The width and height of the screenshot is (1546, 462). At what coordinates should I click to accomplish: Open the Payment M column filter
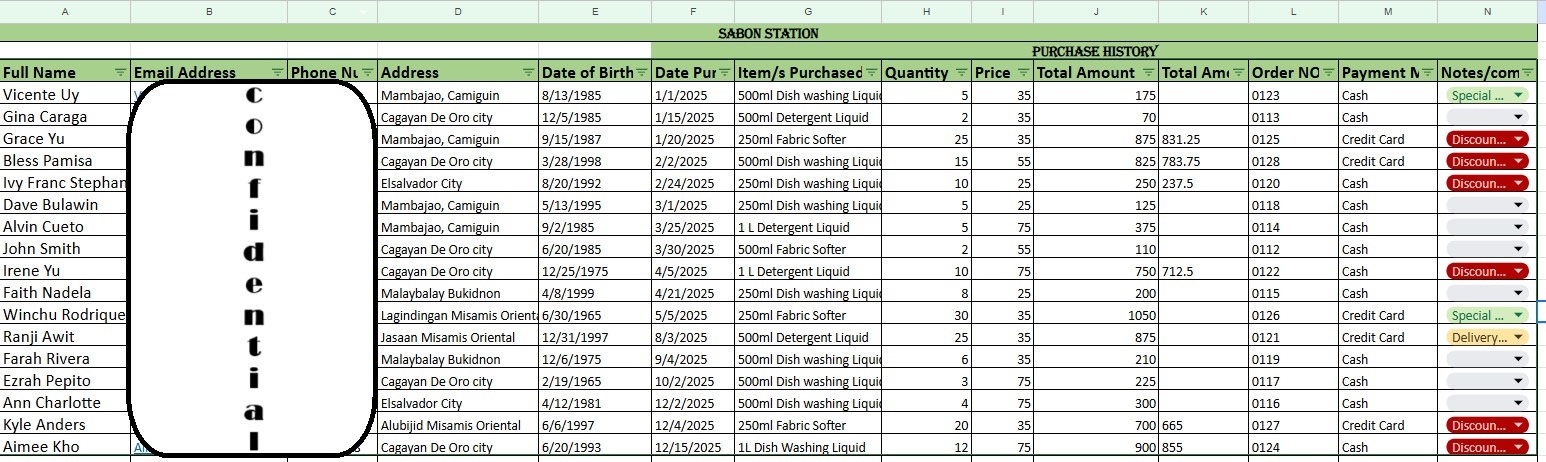coord(1429,72)
